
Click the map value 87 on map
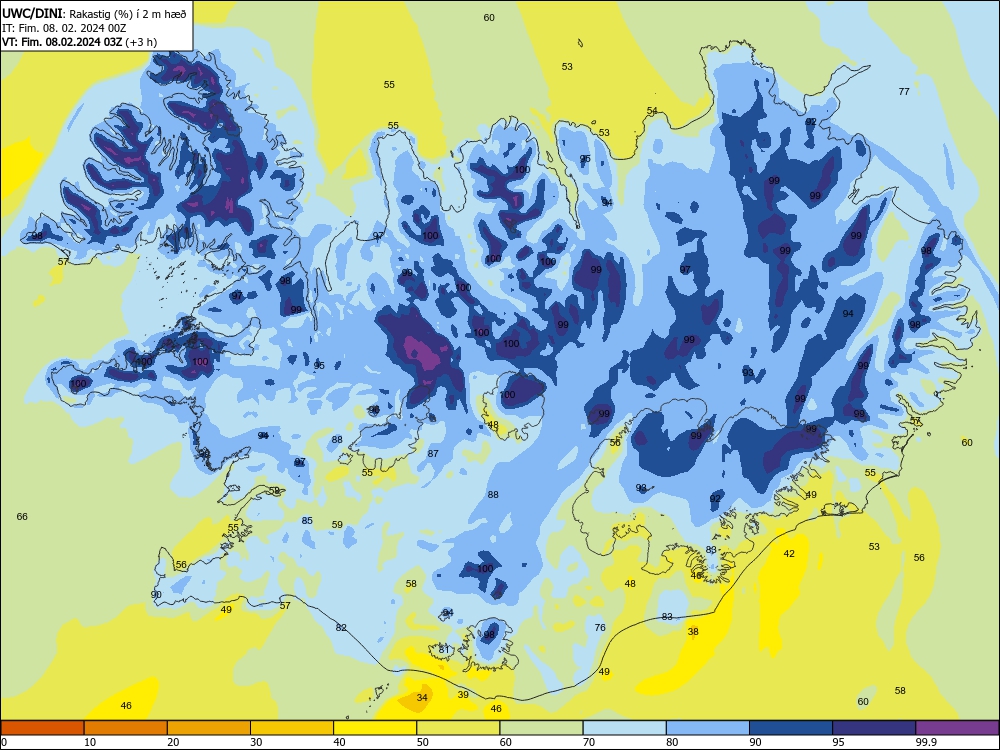coord(433,453)
